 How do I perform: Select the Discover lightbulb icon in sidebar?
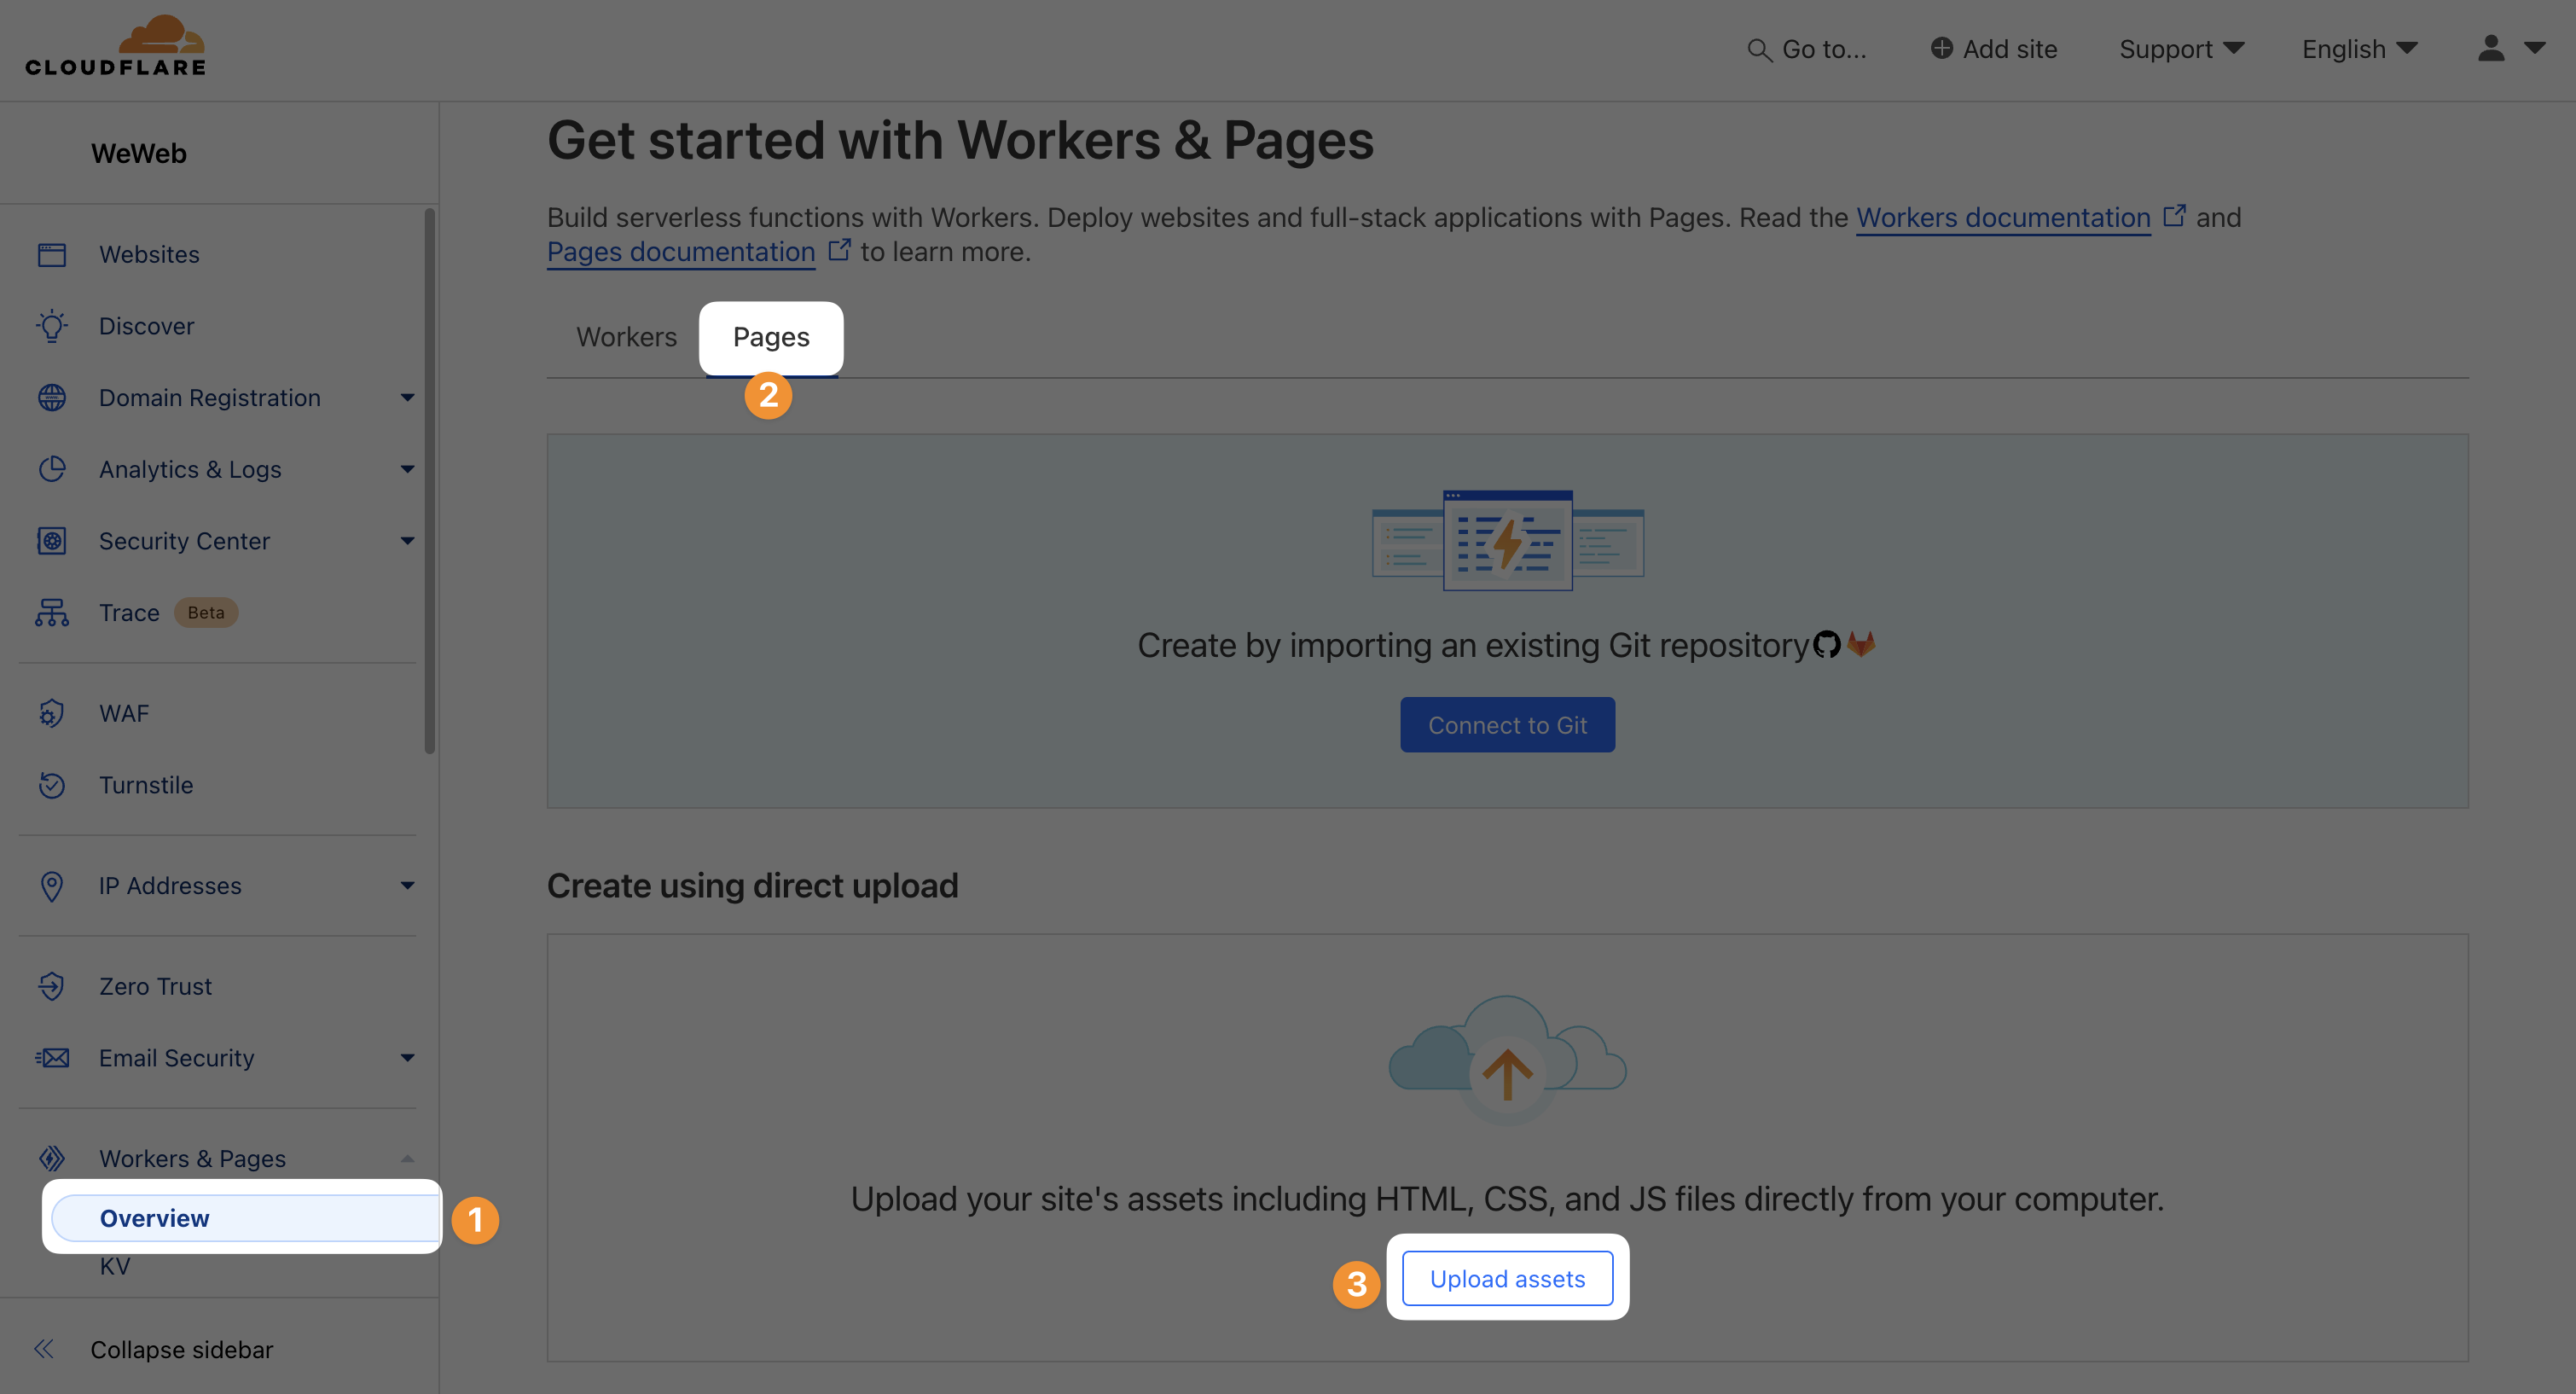pyautogui.click(x=52, y=325)
